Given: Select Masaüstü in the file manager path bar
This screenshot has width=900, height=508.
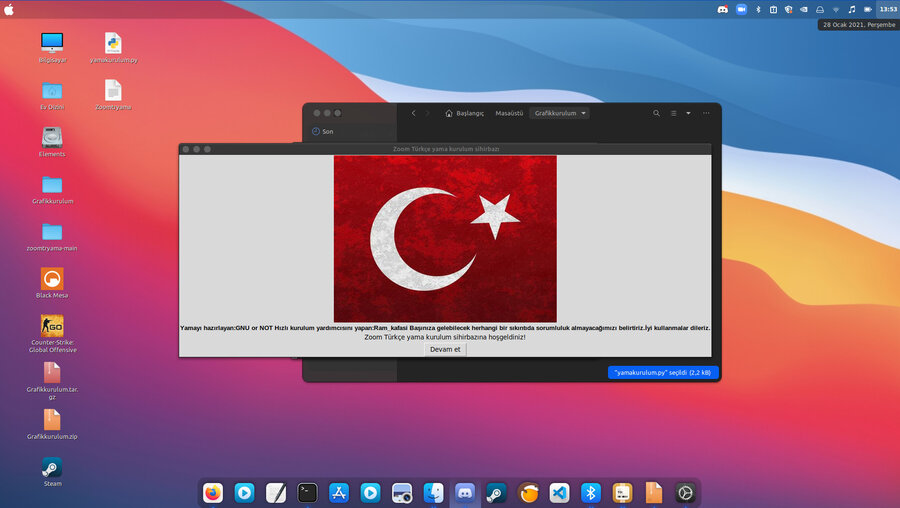Looking at the screenshot, I should 509,113.
